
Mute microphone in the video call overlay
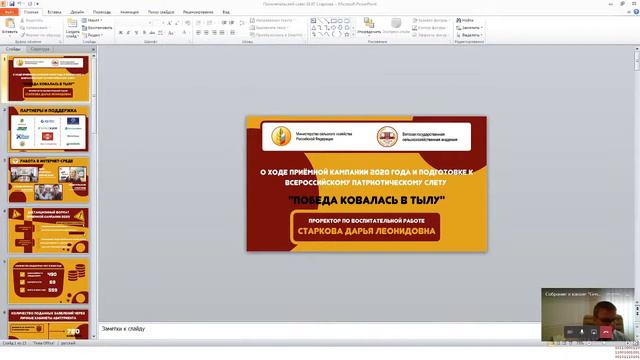[x=582, y=332]
